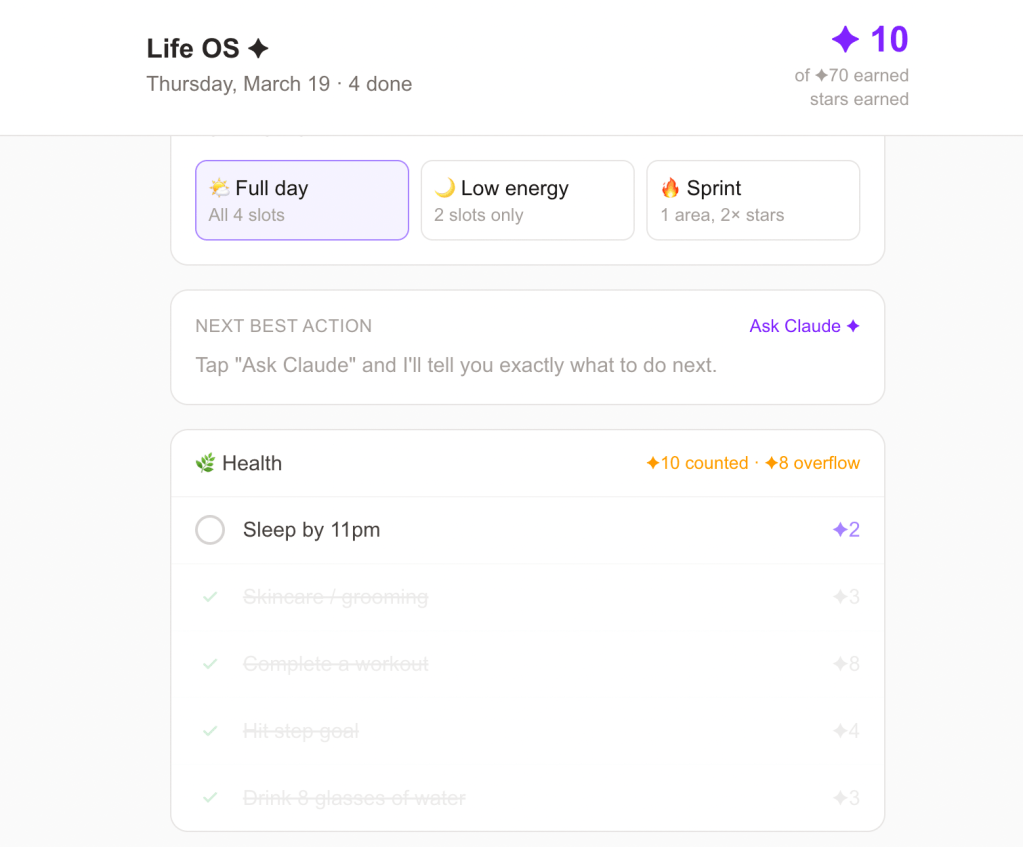This screenshot has height=847, width=1023.
Task: Select the Full day mode
Action: [x=302, y=200]
